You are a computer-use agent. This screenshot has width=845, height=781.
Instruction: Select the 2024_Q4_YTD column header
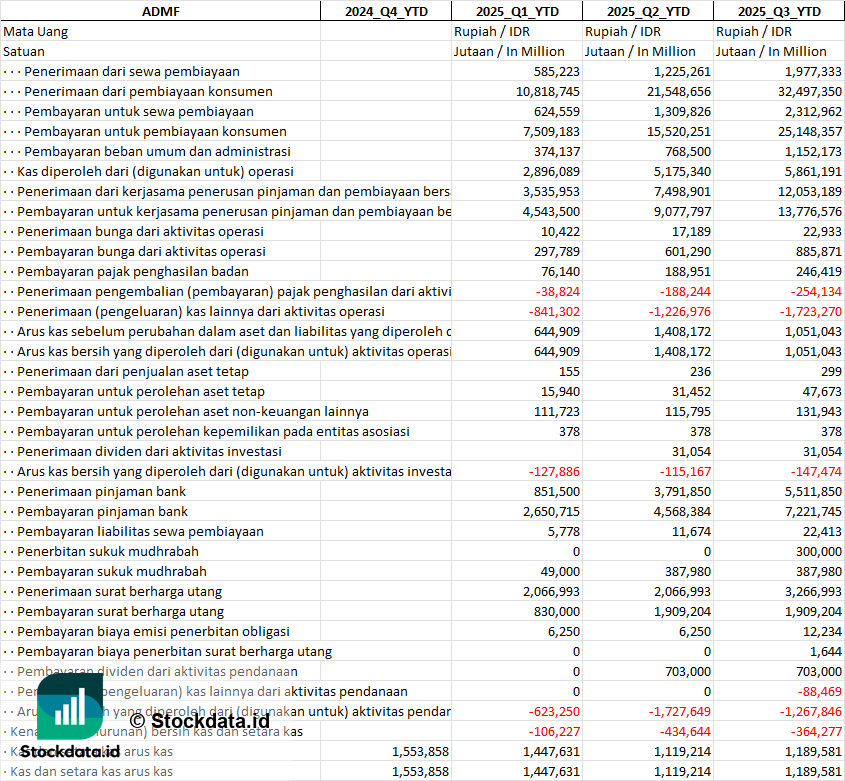385,11
